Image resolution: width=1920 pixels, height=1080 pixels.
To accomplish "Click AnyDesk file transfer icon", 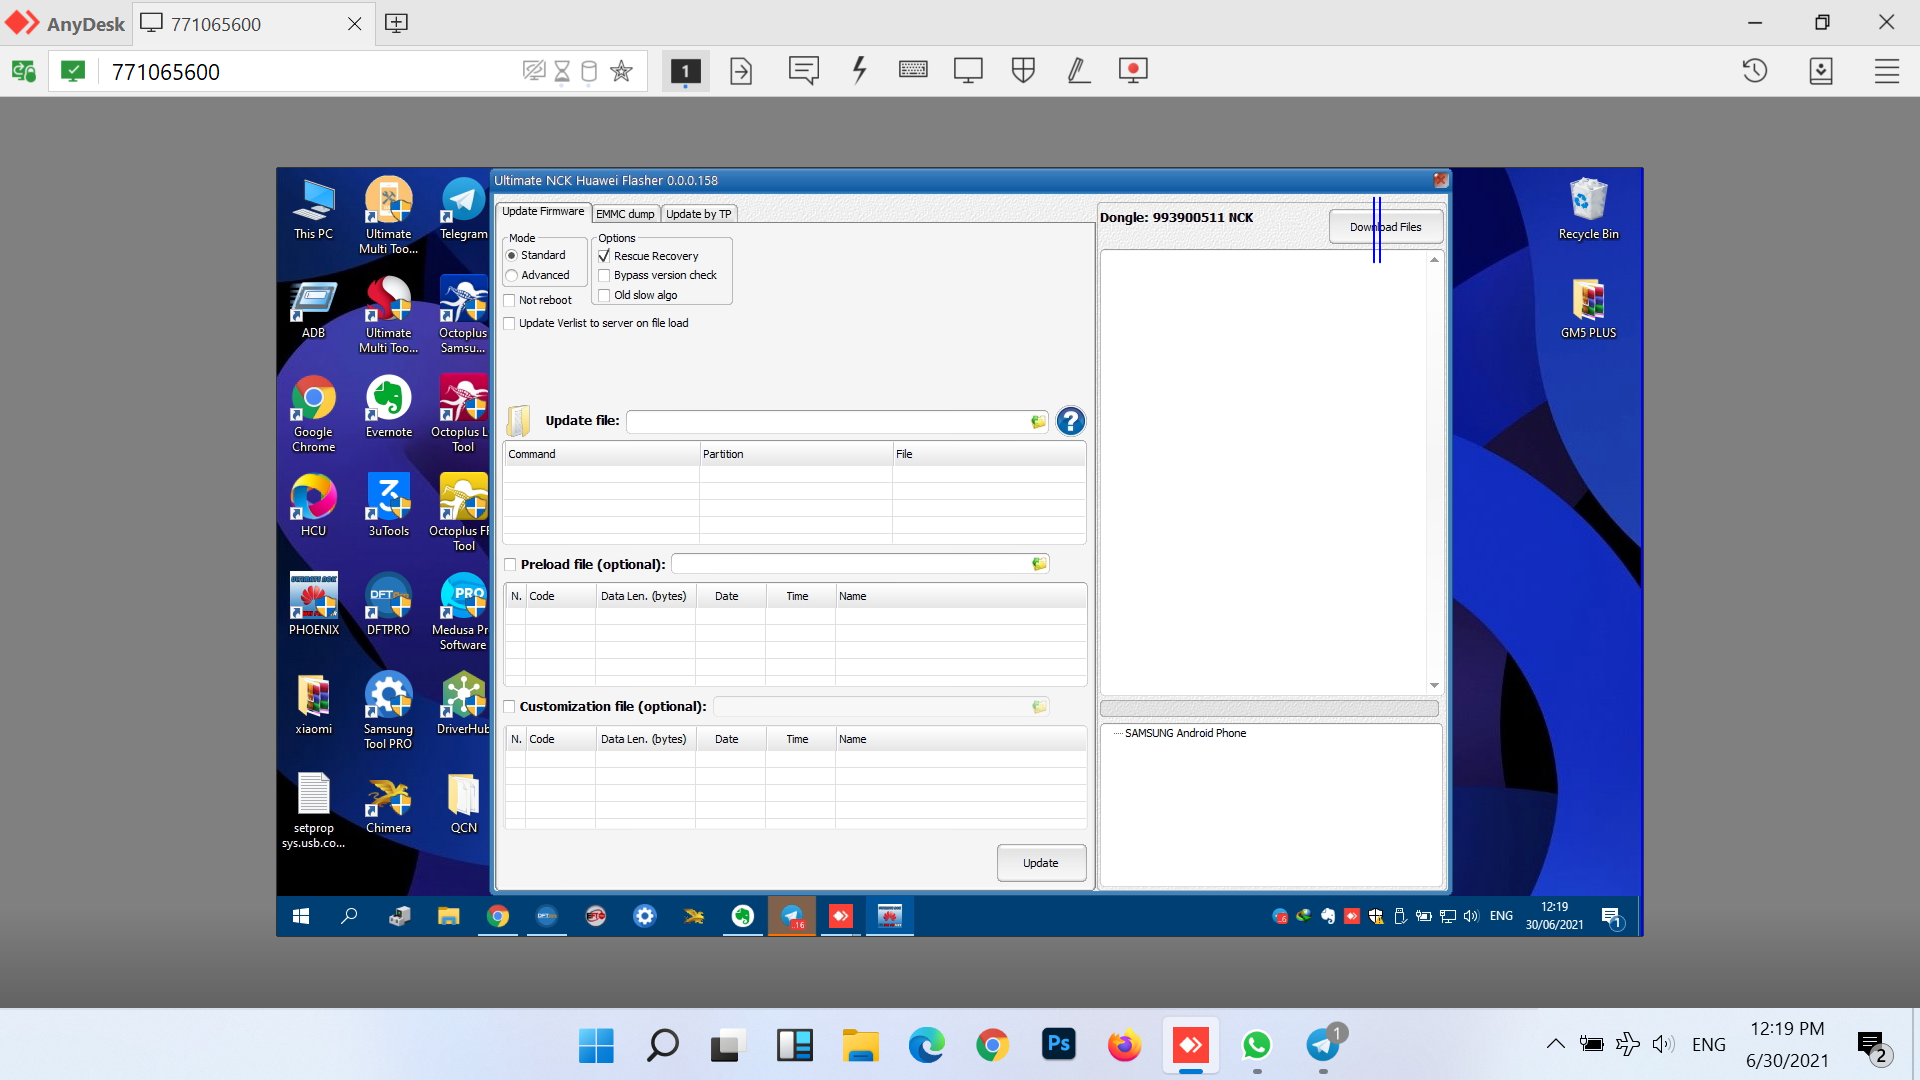I will tap(741, 71).
